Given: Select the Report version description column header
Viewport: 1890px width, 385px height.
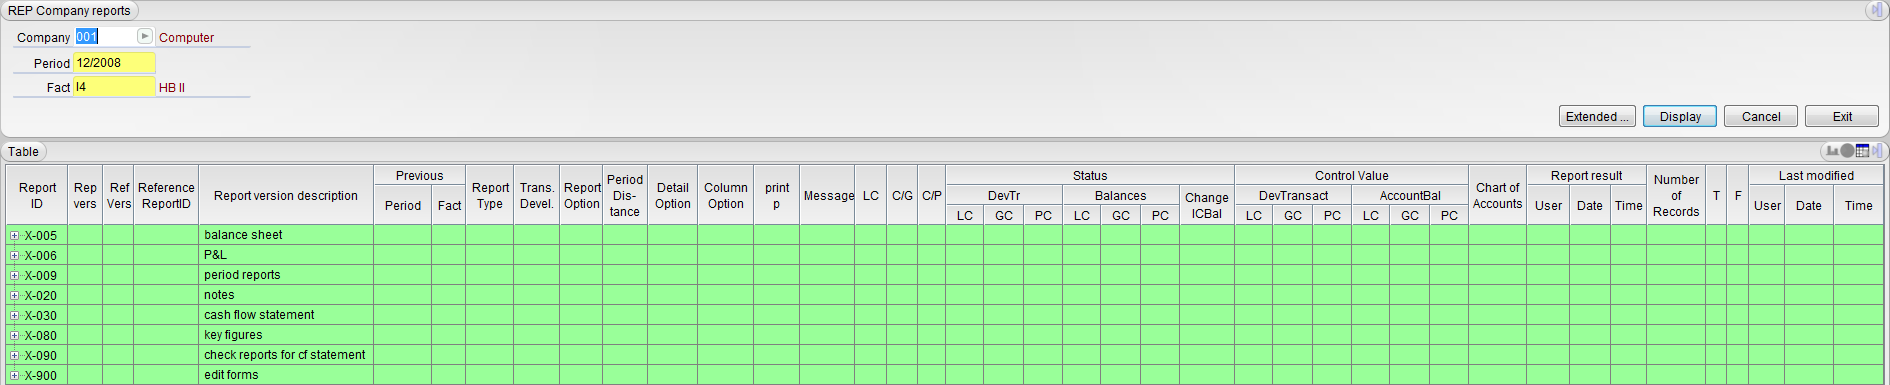Looking at the screenshot, I should 286,196.
